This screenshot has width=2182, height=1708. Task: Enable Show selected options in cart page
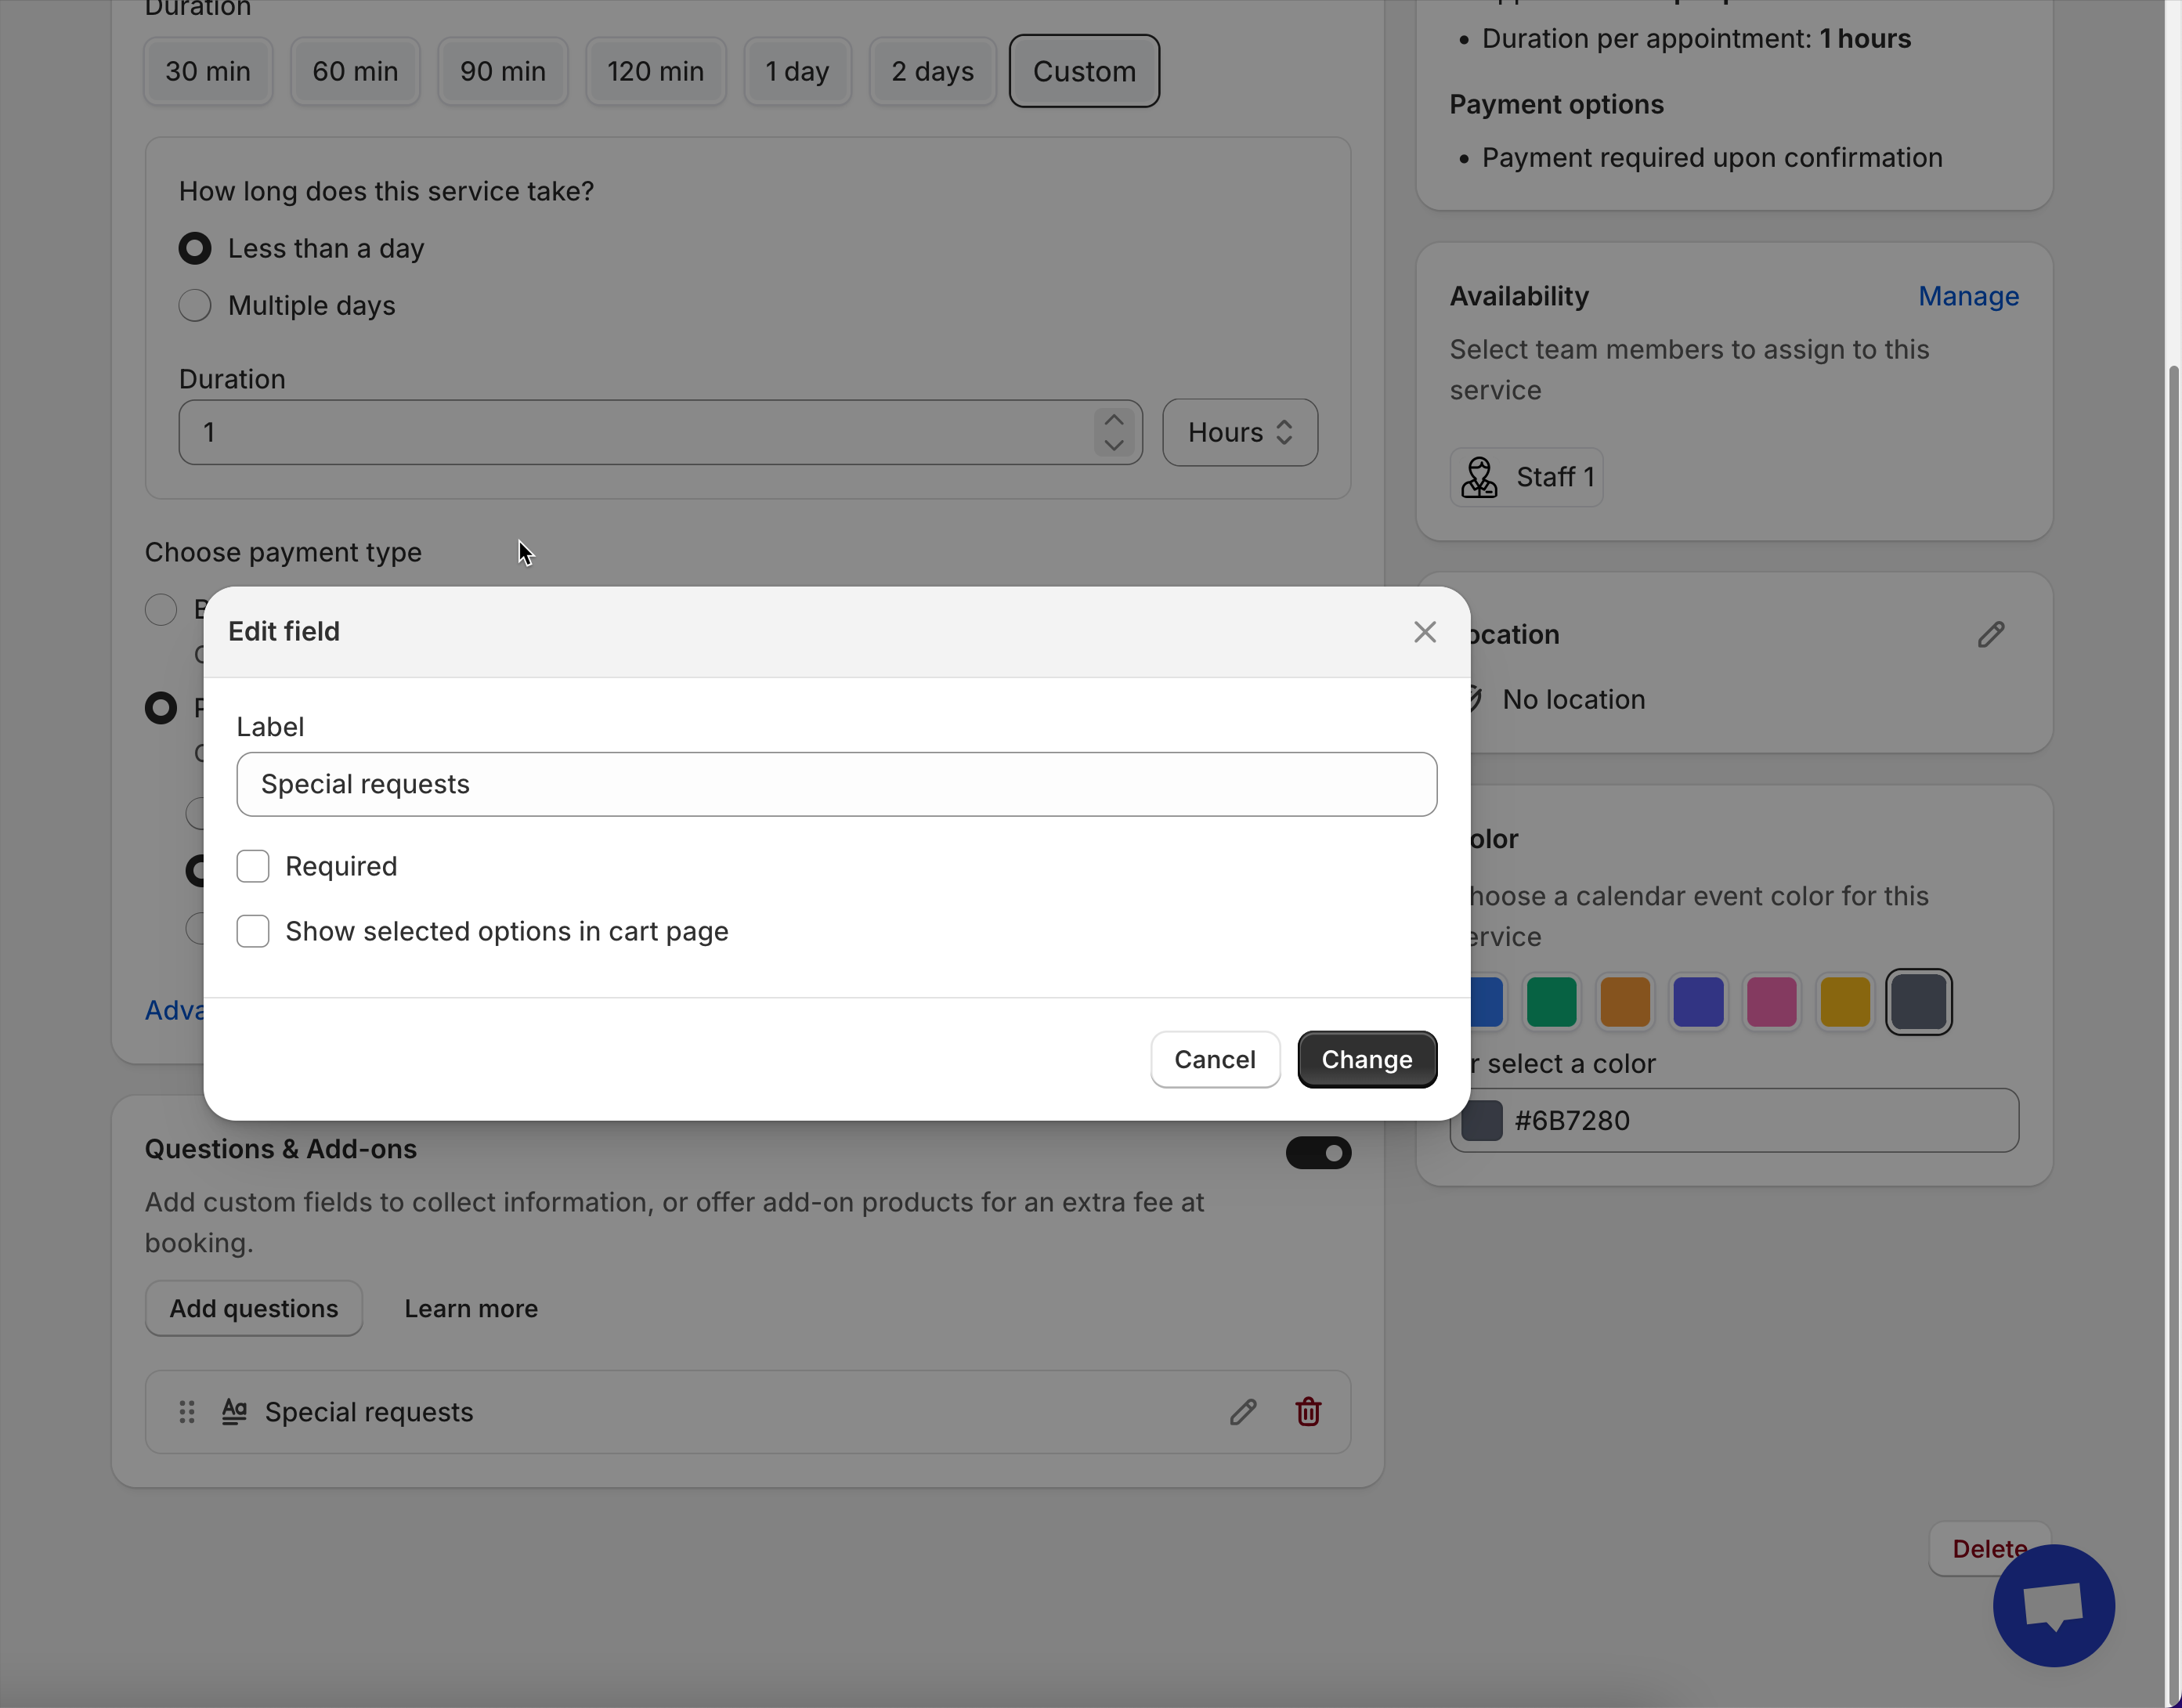tap(253, 931)
